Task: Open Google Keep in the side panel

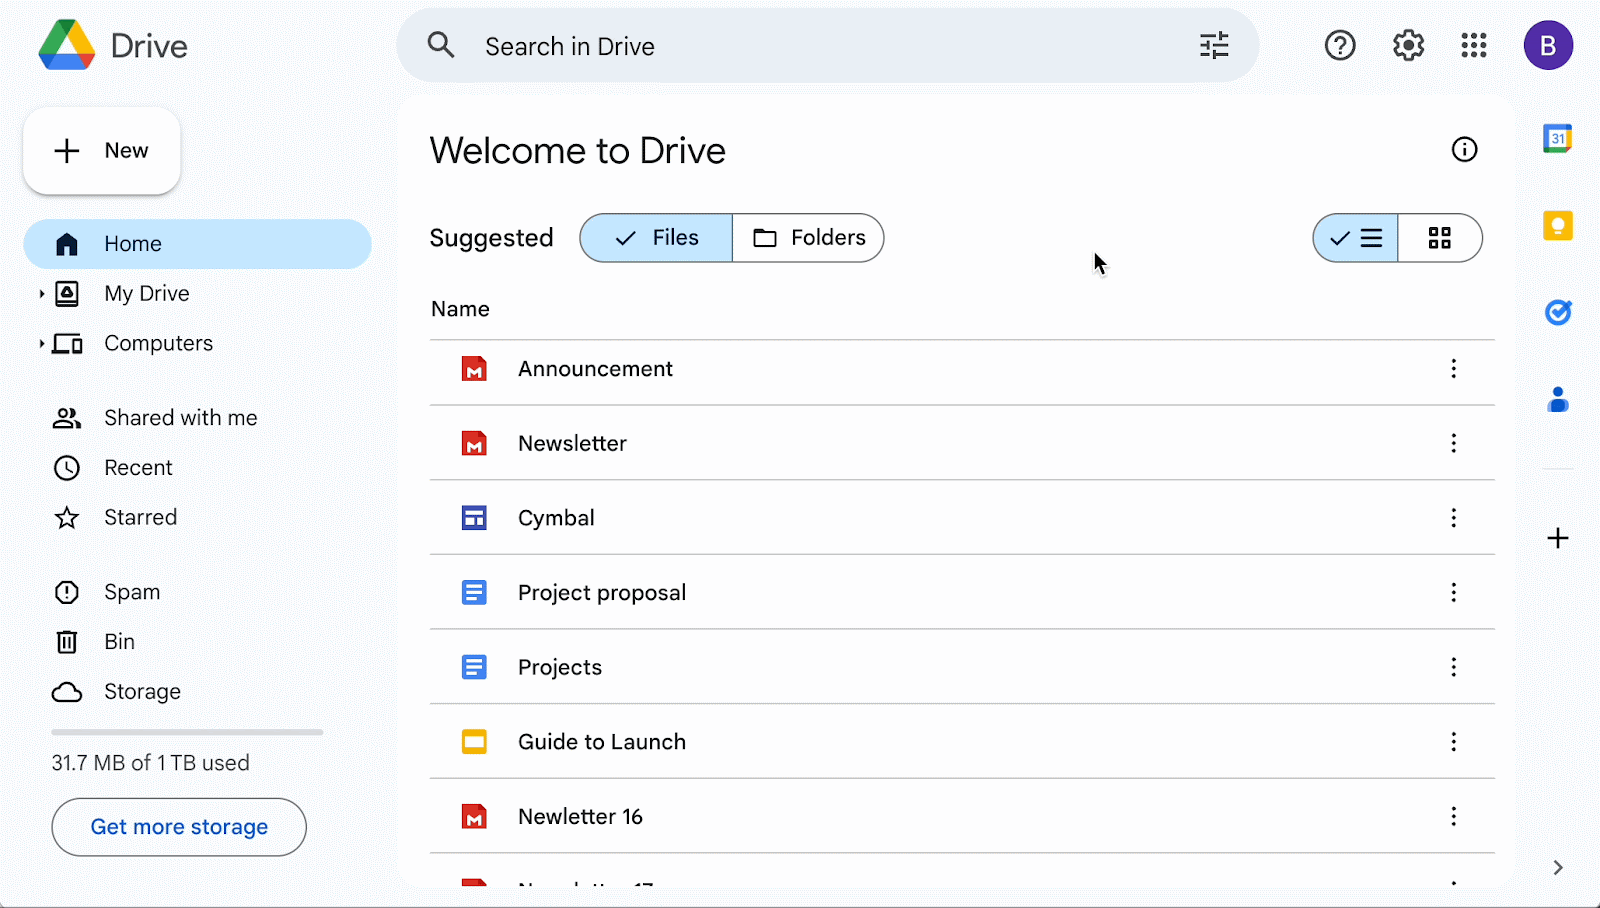Action: coord(1557,226)
